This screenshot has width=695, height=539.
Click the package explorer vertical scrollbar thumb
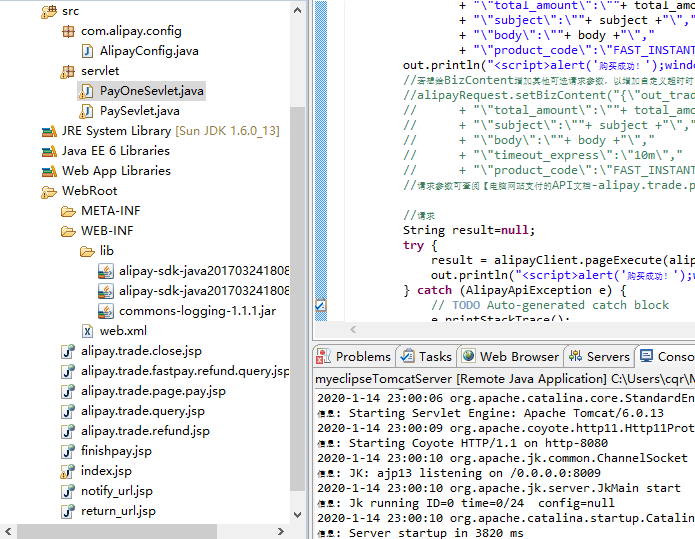click(x=298, y=298)
